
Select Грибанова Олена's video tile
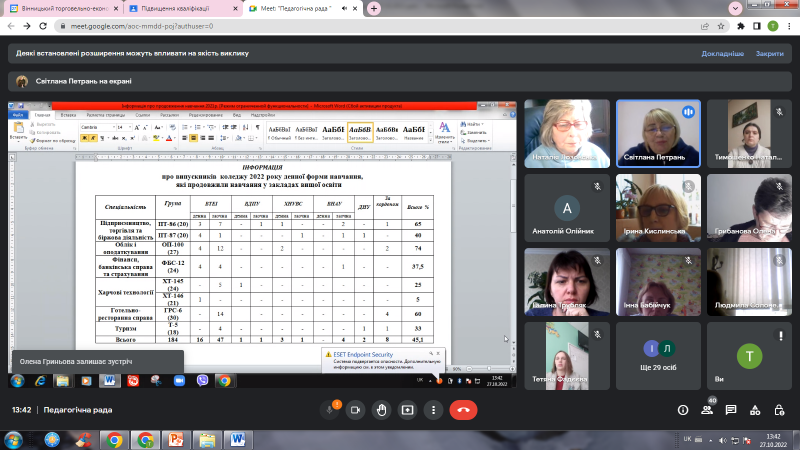(749, 208)
